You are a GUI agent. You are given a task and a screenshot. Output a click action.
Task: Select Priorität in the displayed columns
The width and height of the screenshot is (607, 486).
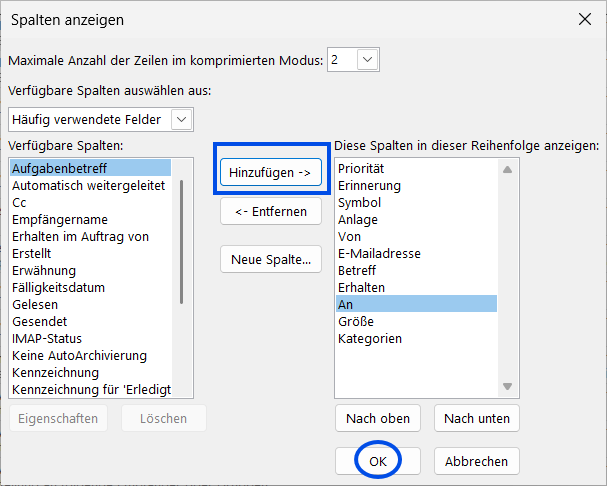coord(361,168)
